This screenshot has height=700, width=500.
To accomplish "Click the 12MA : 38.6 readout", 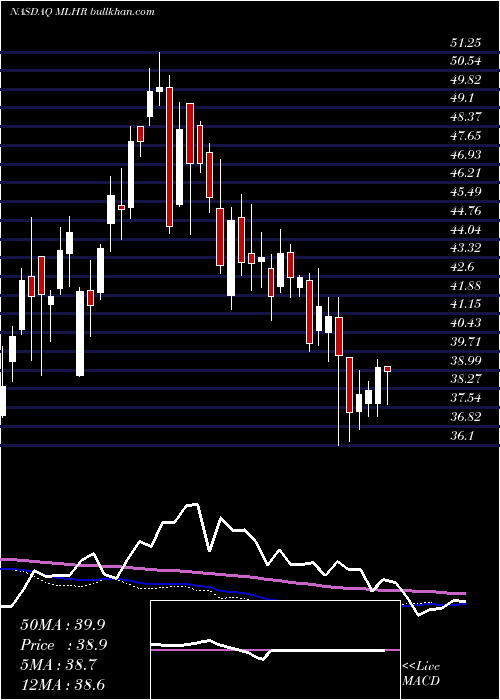I will [x=62, y=685].
